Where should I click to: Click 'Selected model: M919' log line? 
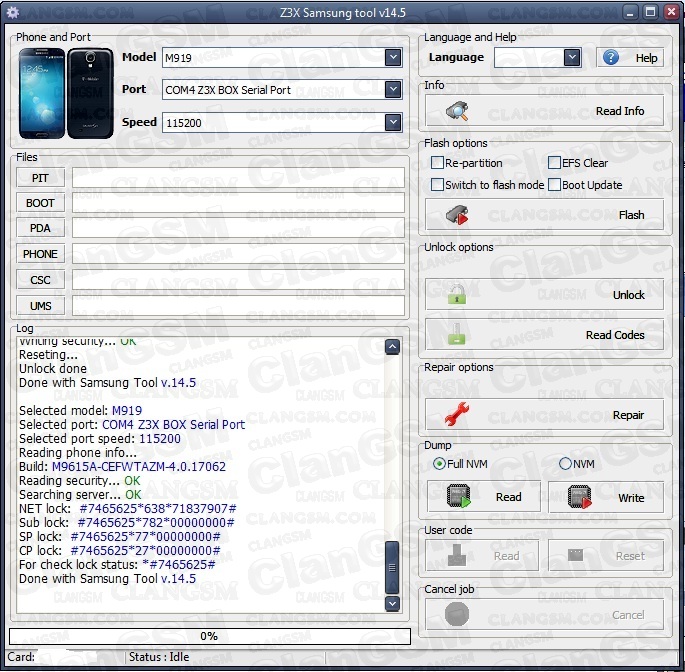tap(80, 411)
